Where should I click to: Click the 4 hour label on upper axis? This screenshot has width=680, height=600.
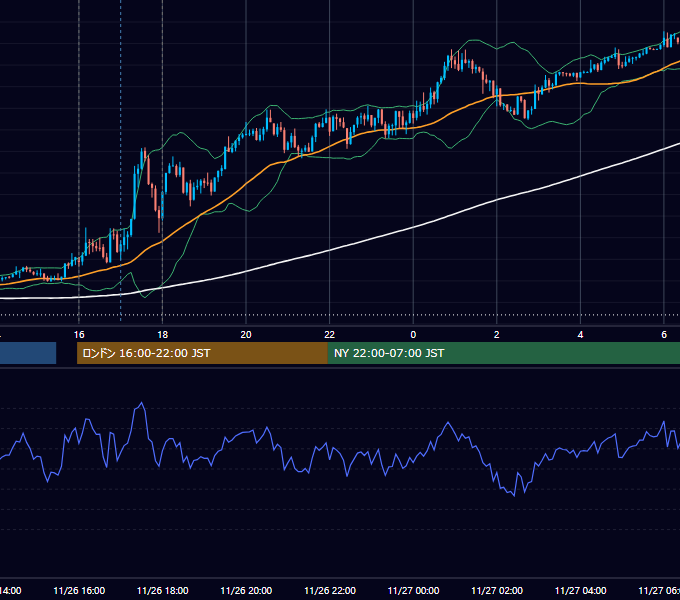pyautogui.click(x=580, y=335)
